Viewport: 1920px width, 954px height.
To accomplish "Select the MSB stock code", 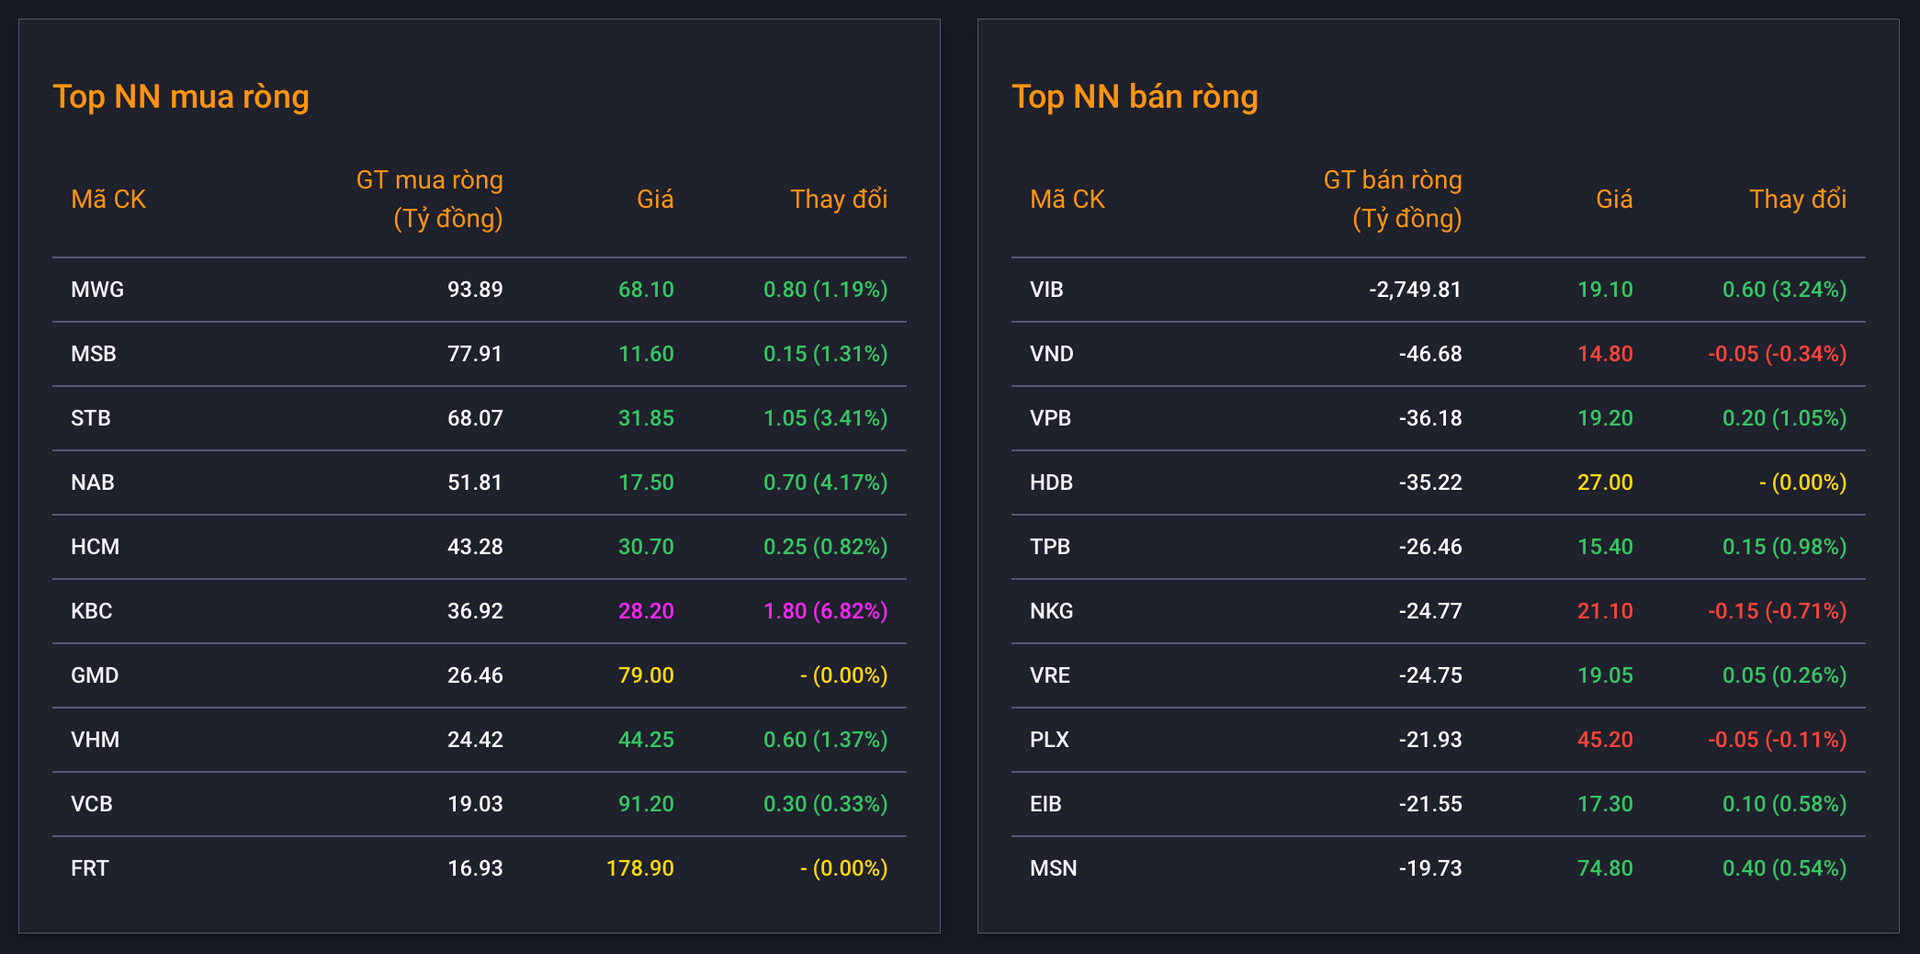I will tap(93, 354).
